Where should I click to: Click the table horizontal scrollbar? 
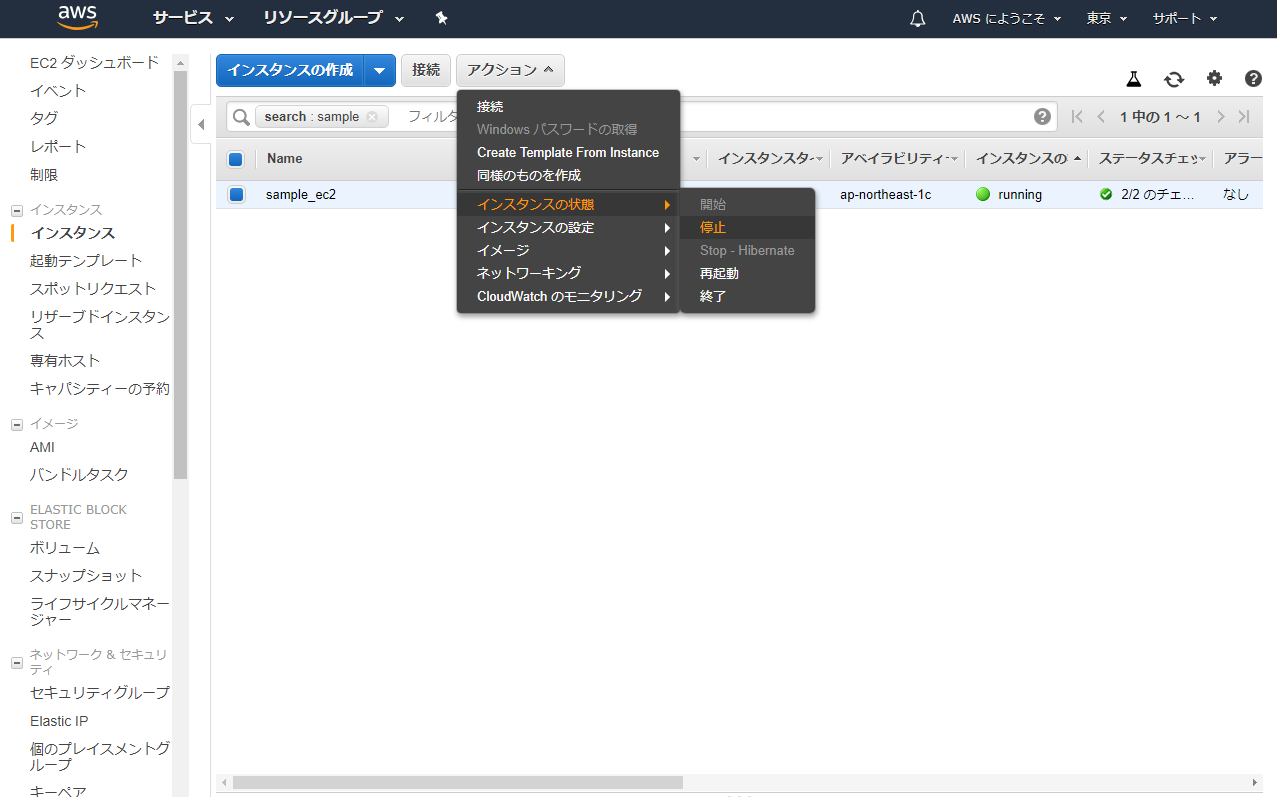click(458, 782)
